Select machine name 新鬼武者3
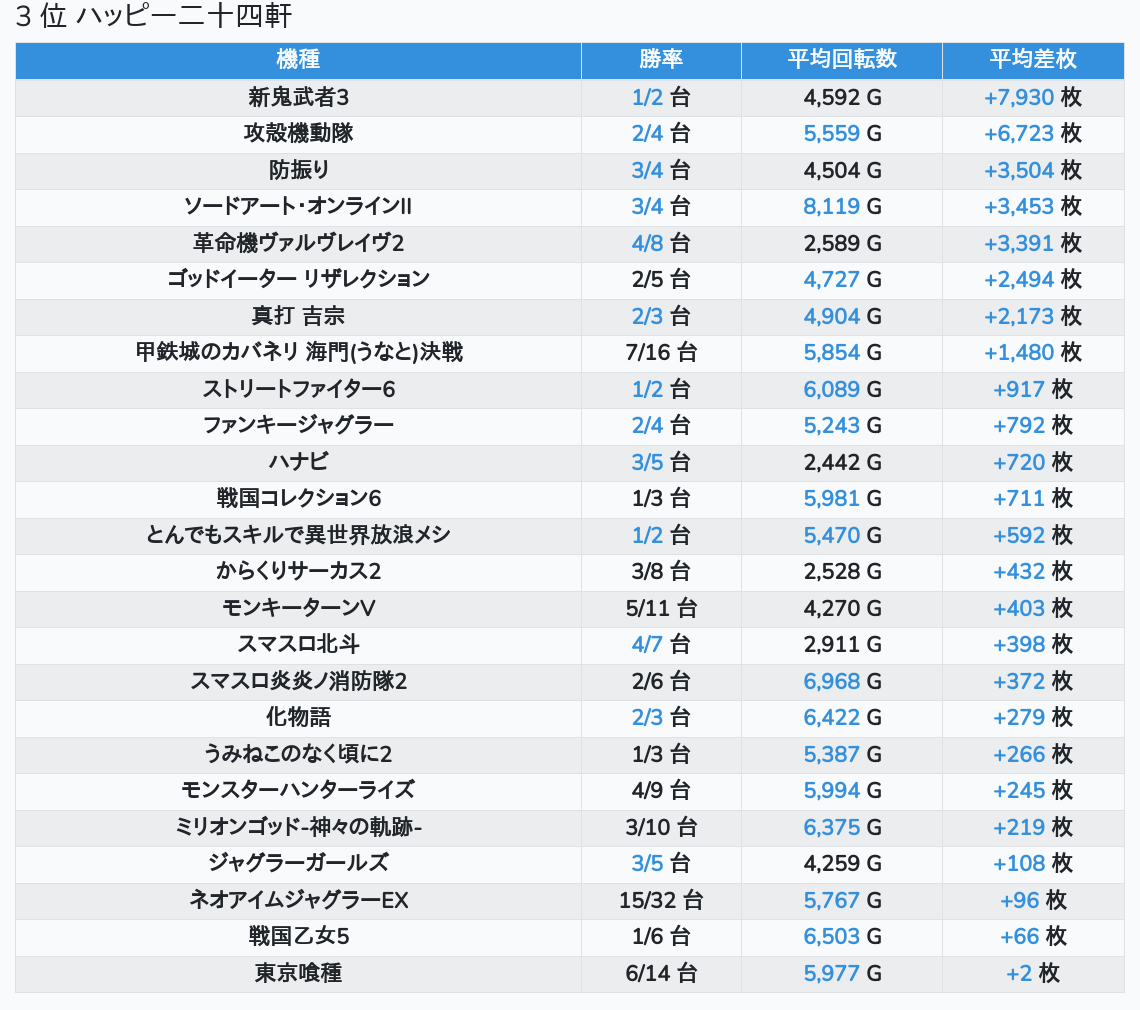Viewport: 1140px width, 1010px height. [x=298, y=97]
